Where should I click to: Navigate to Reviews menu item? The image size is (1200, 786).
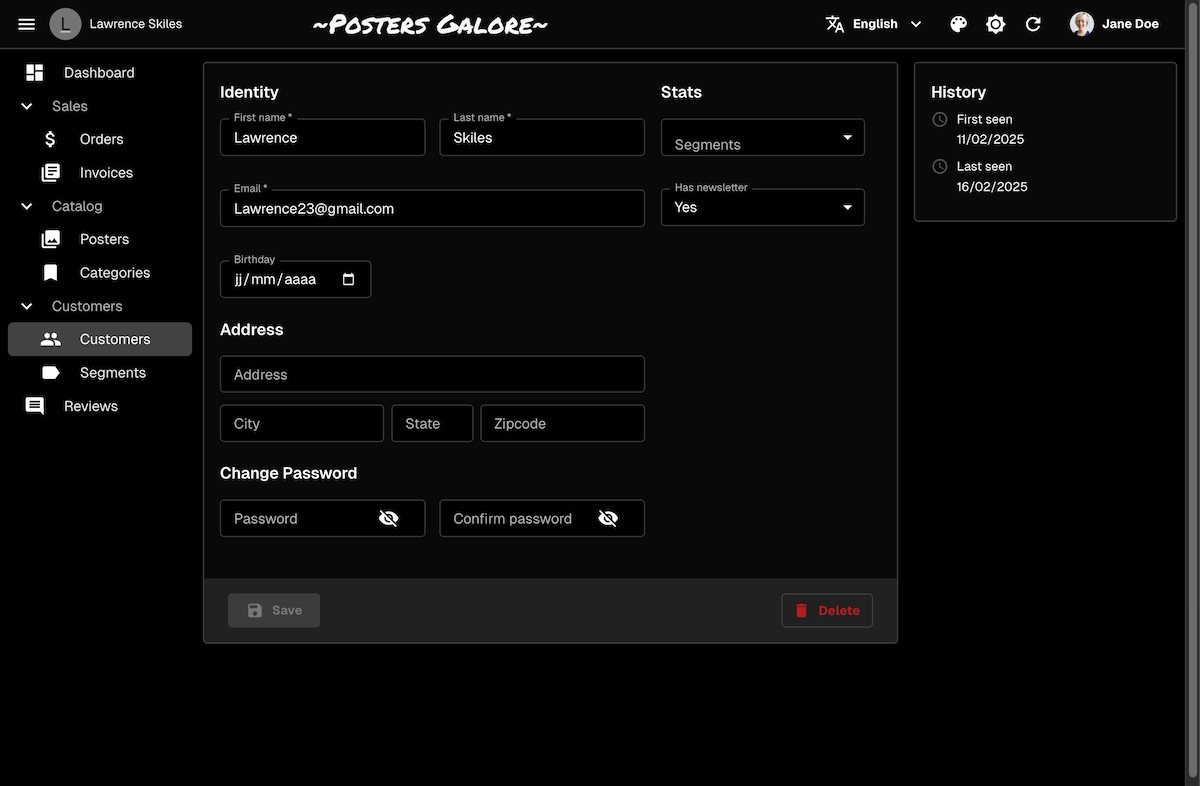(90, 406)
